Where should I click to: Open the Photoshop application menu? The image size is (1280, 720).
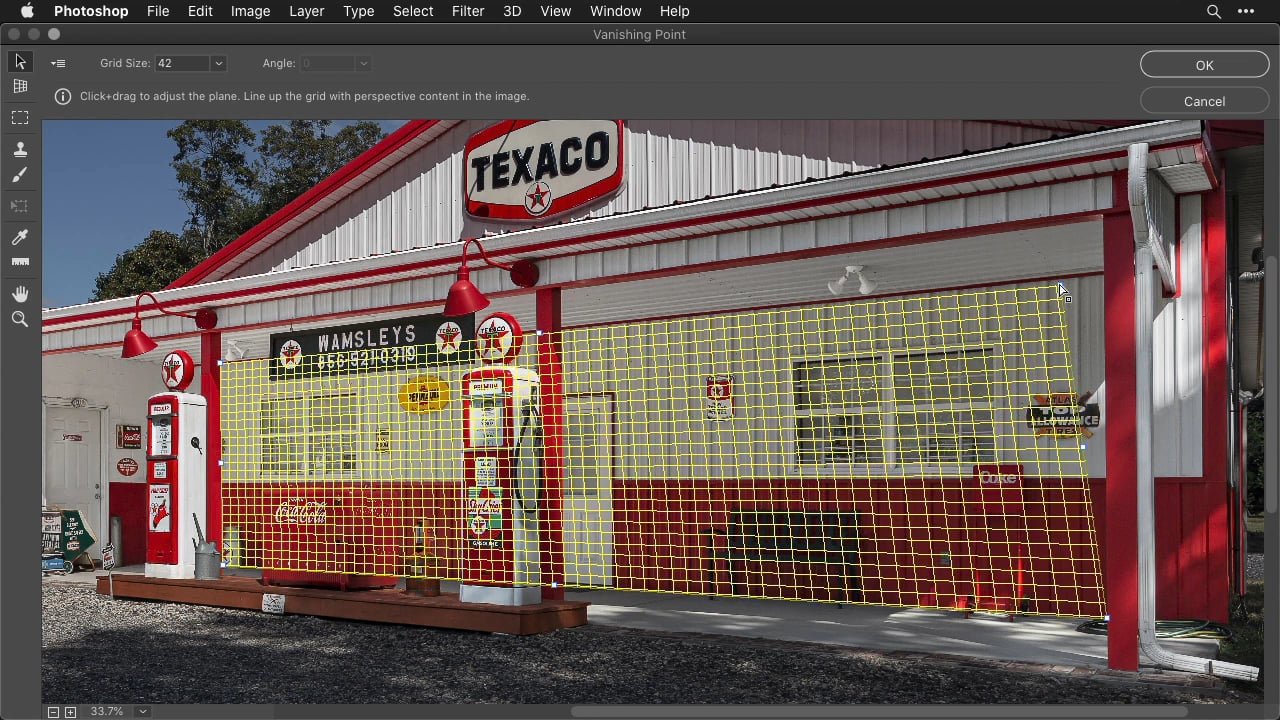(91, 11)
